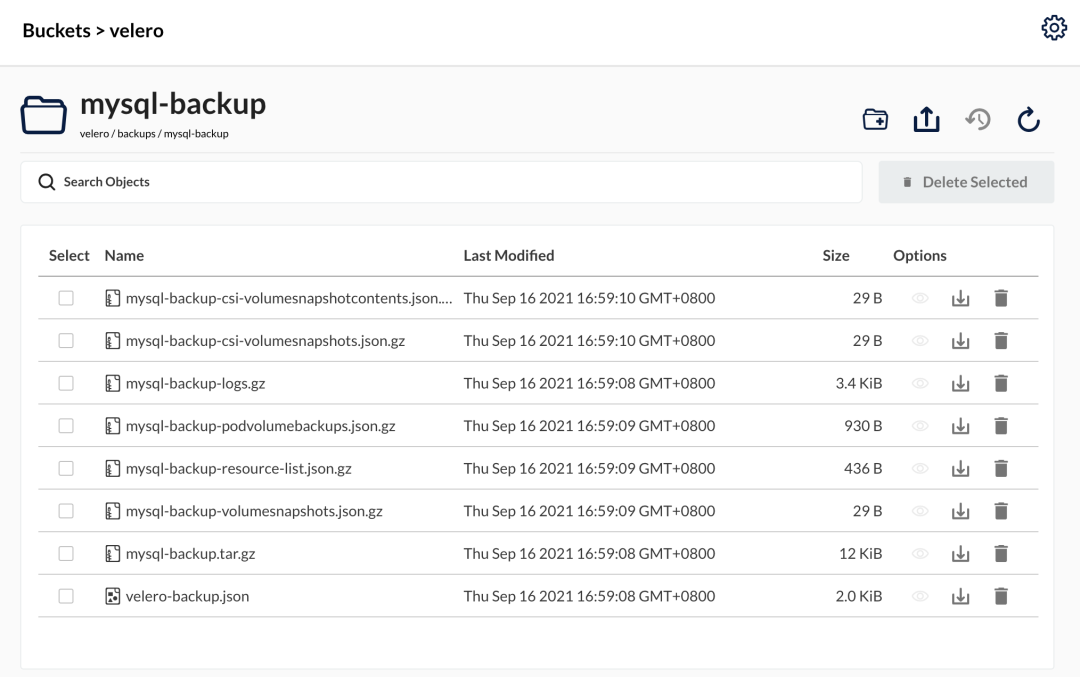The image size is (1080, 677).
Task: Click the 12 KiB size value
Action: click(x=860, y=554)
